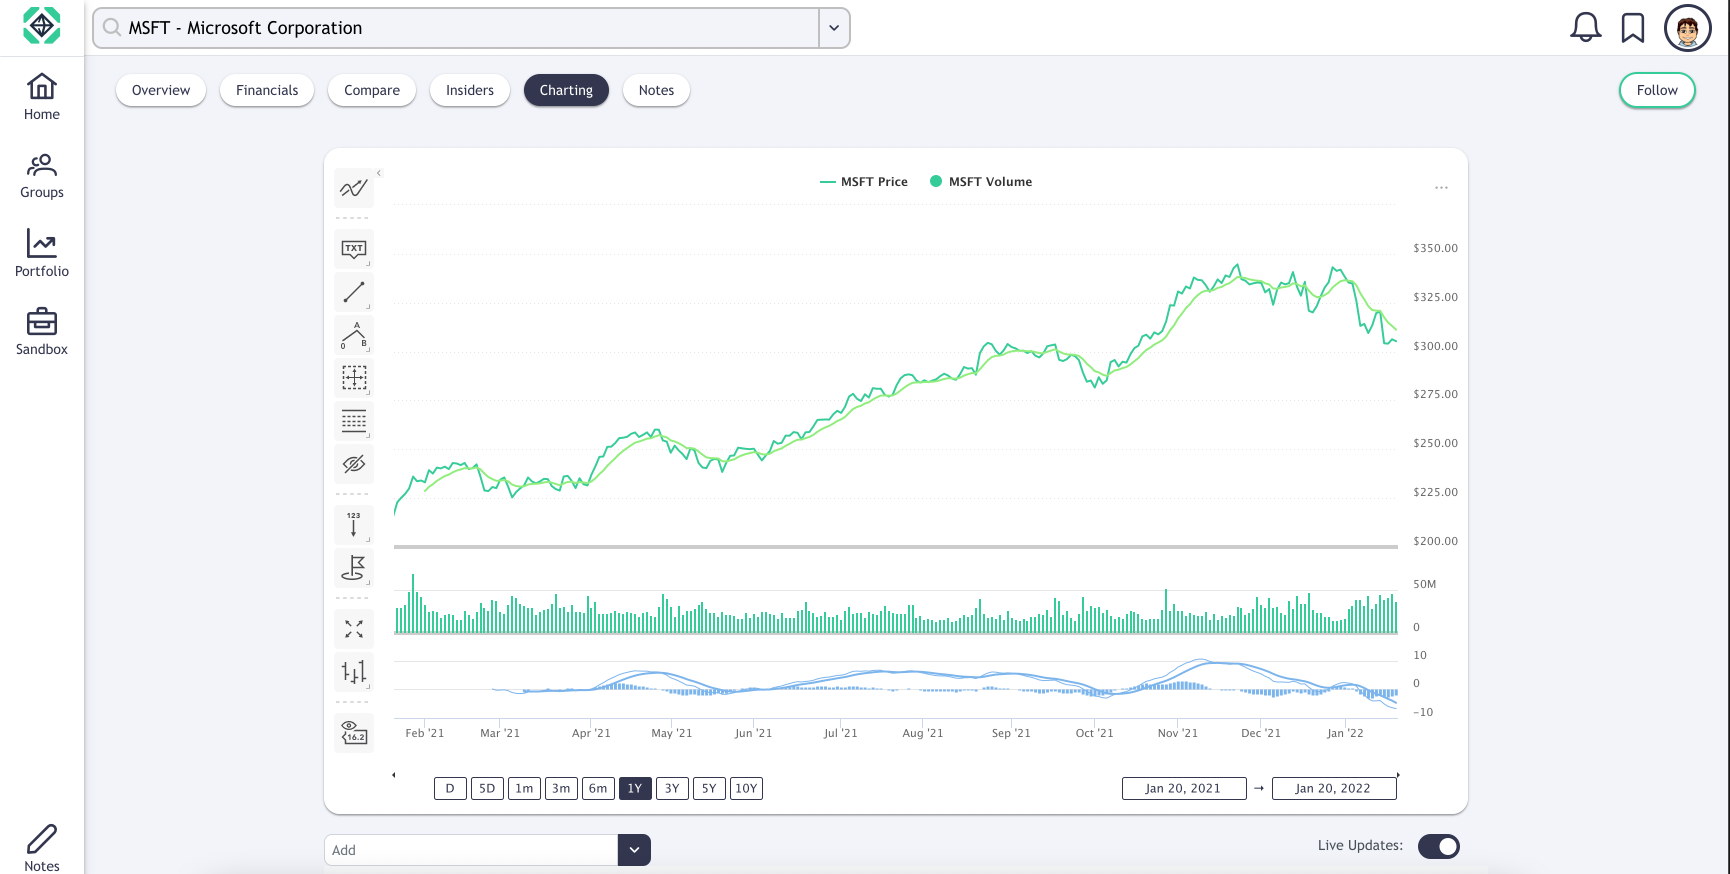Click the left chart pan arrow
This screenshot has height=874, width=1730.
point(393,774)
